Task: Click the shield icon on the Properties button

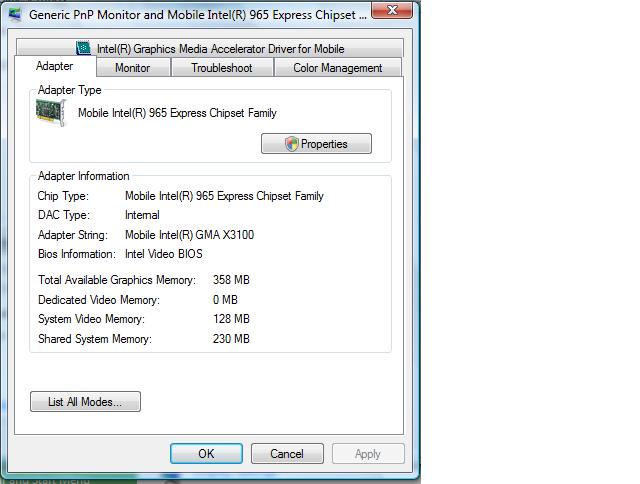Action: (x=291, y=144)
